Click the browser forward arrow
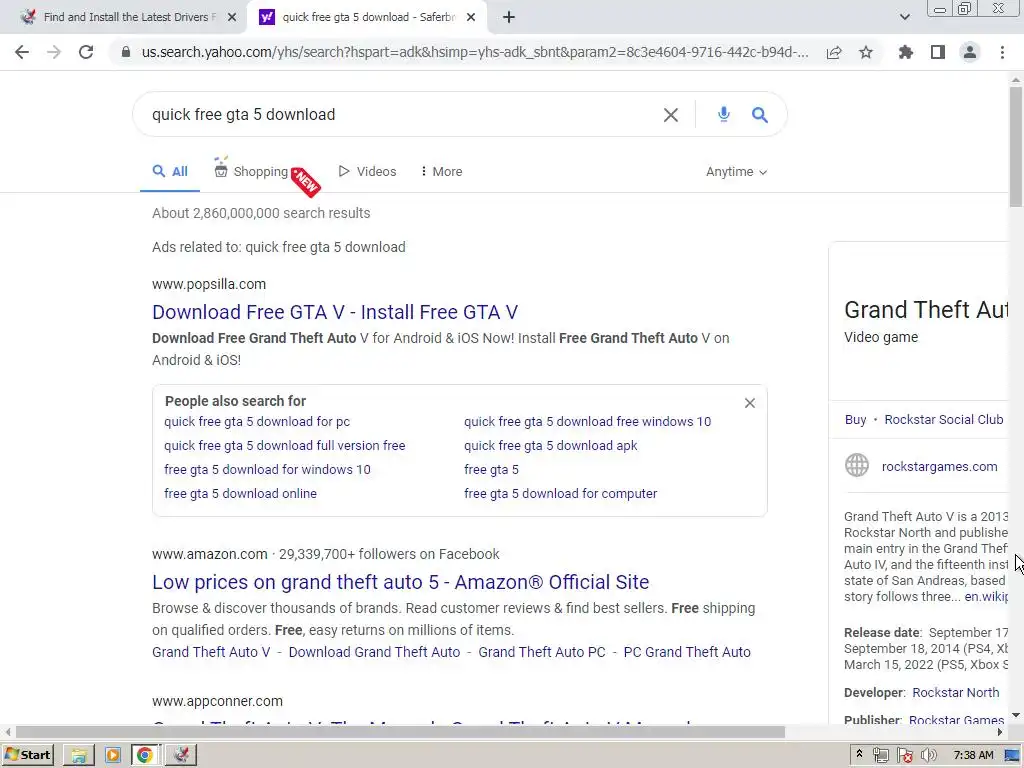 coord(54,52)
